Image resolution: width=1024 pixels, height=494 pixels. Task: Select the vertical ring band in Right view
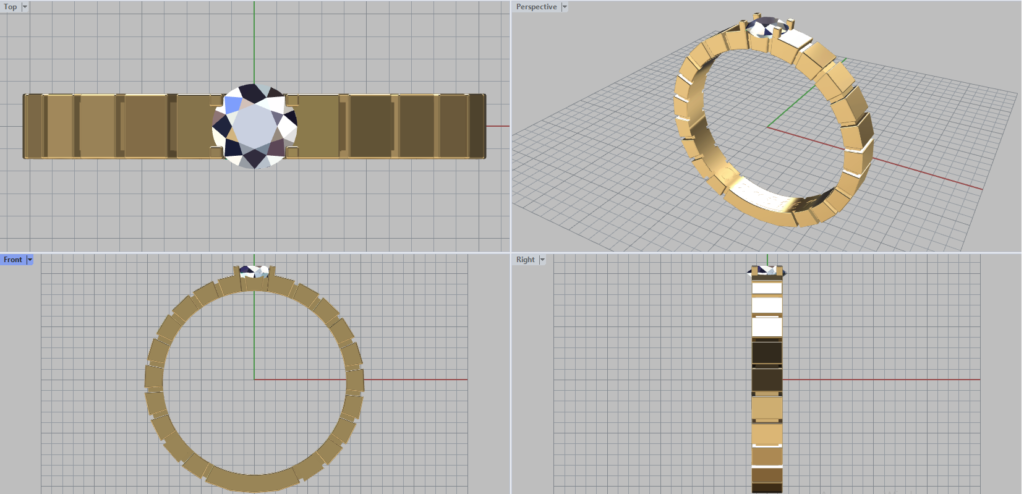[x=767, y=400]
